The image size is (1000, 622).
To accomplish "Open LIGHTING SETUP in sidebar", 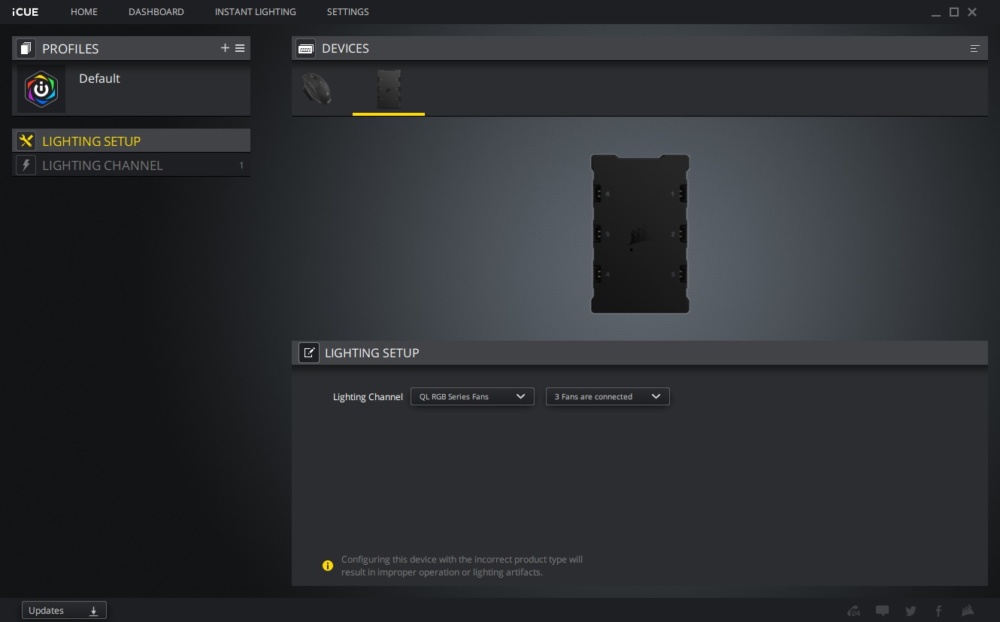I will [131, 141].
